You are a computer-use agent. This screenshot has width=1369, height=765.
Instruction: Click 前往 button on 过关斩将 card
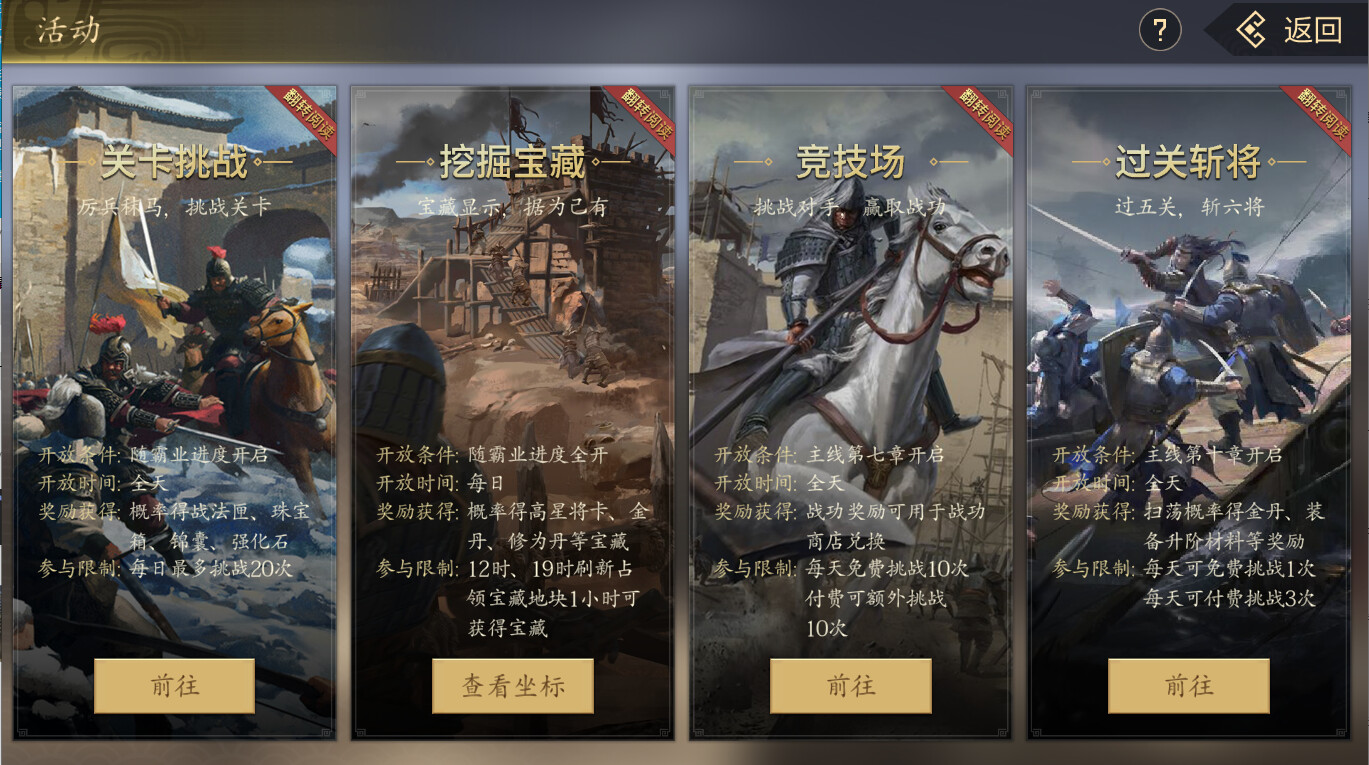coord(1189,685)
